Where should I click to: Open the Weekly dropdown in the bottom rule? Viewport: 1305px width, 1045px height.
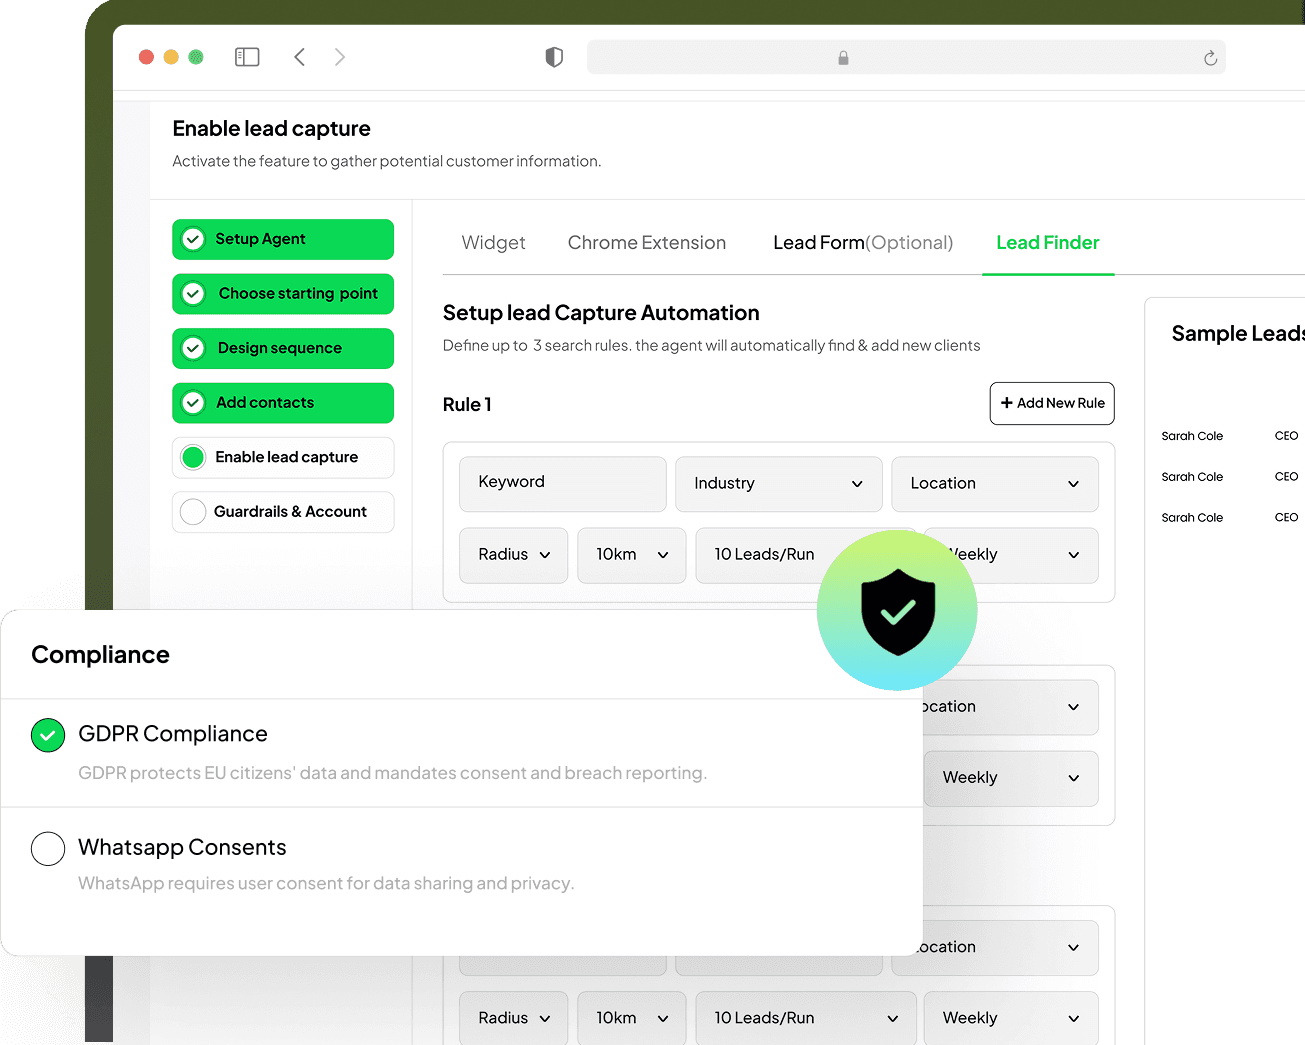click(1011, 1018)
